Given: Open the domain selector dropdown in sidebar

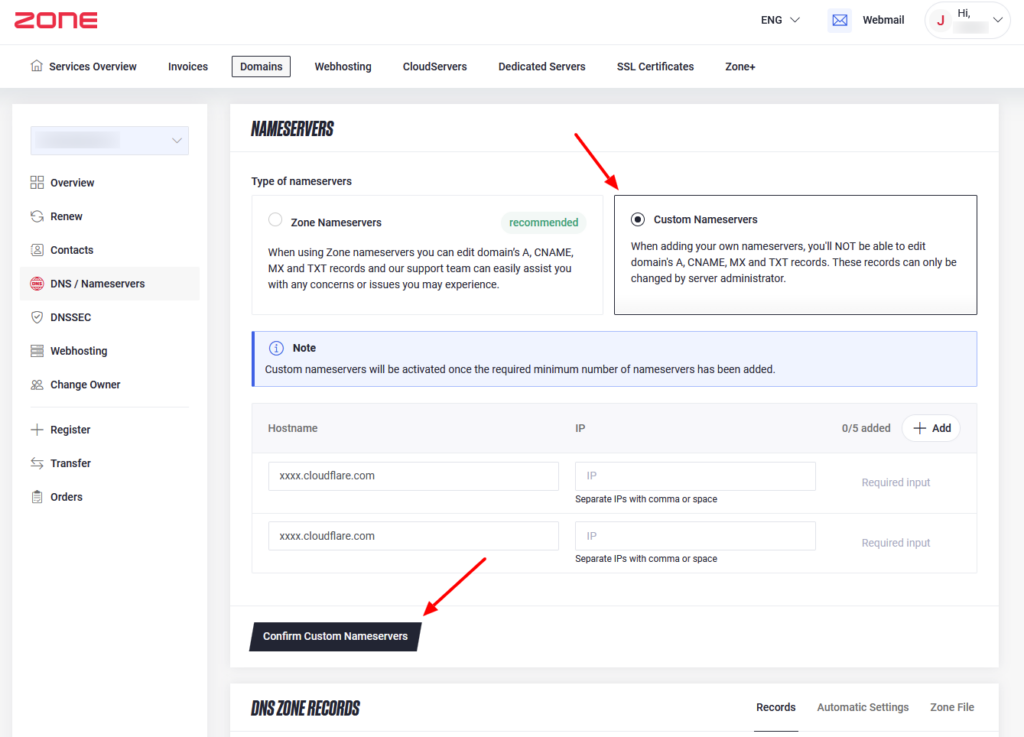Looking at the screenshot, I should [109, 141].
